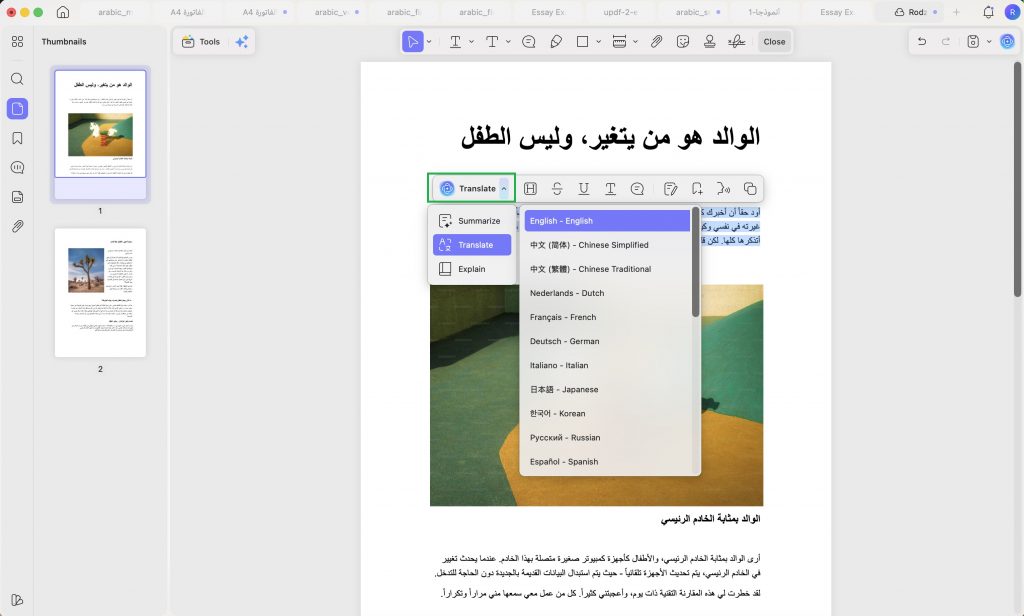
Task: Open the Tools button
Action: 201,41
